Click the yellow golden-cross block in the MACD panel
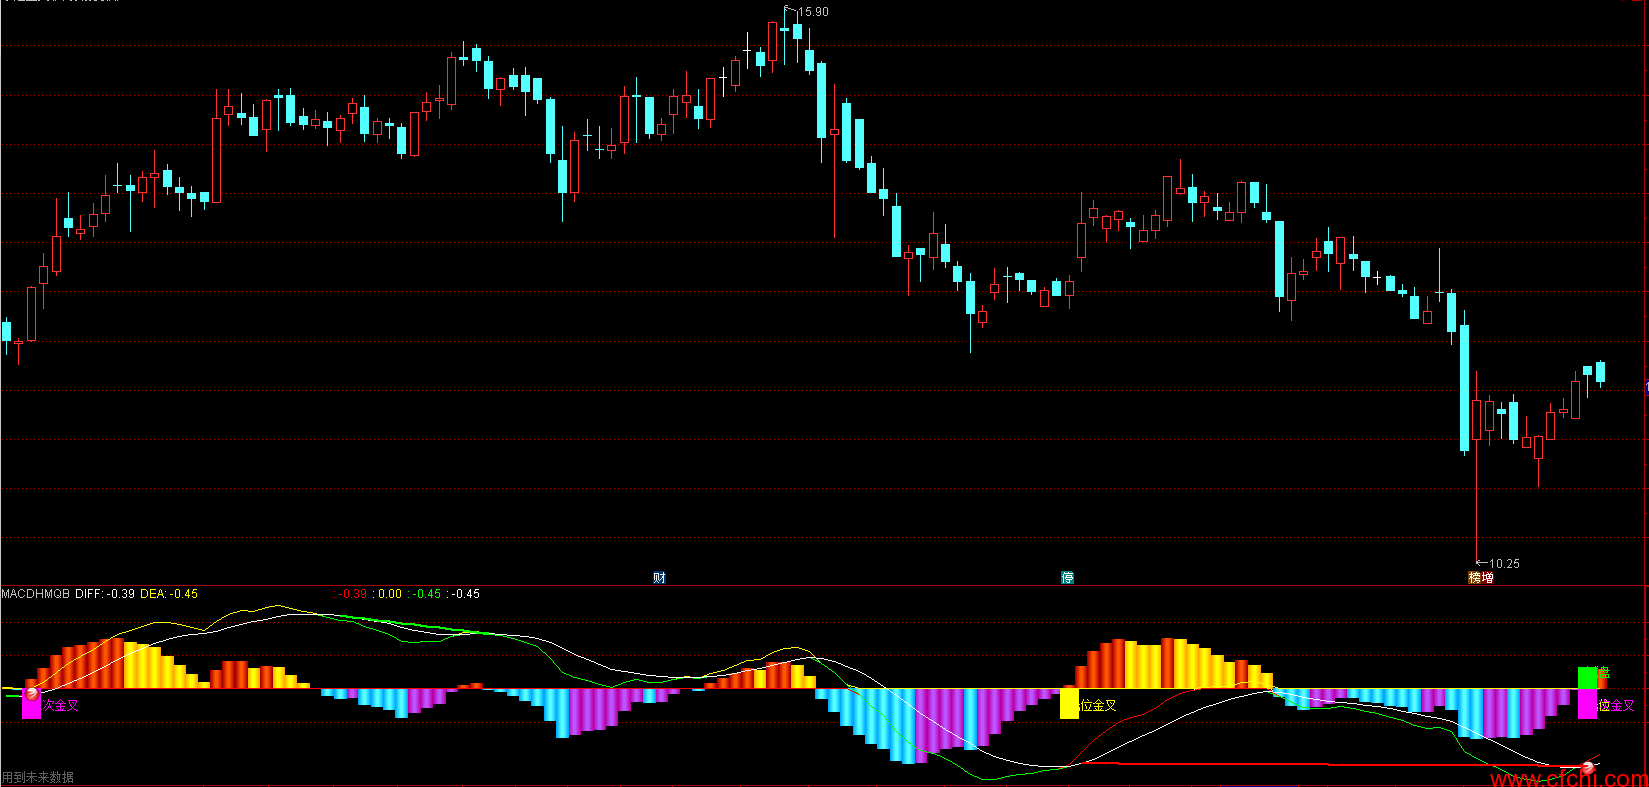The image size is (1649, 787). click(1069, 704)
